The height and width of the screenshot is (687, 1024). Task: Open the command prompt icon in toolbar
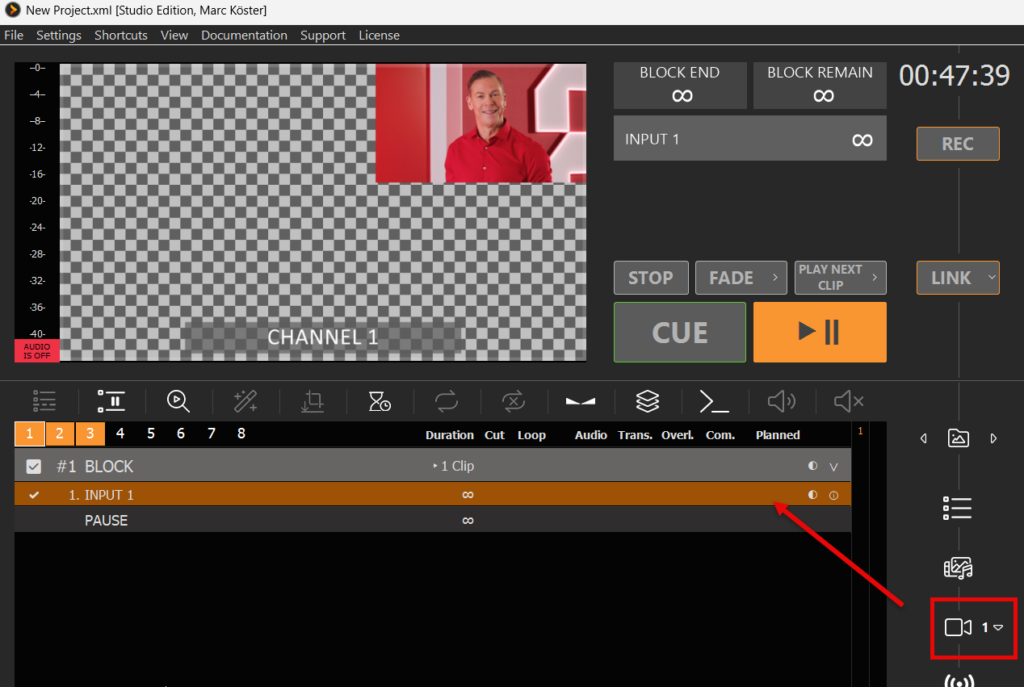tap(713, 401)
